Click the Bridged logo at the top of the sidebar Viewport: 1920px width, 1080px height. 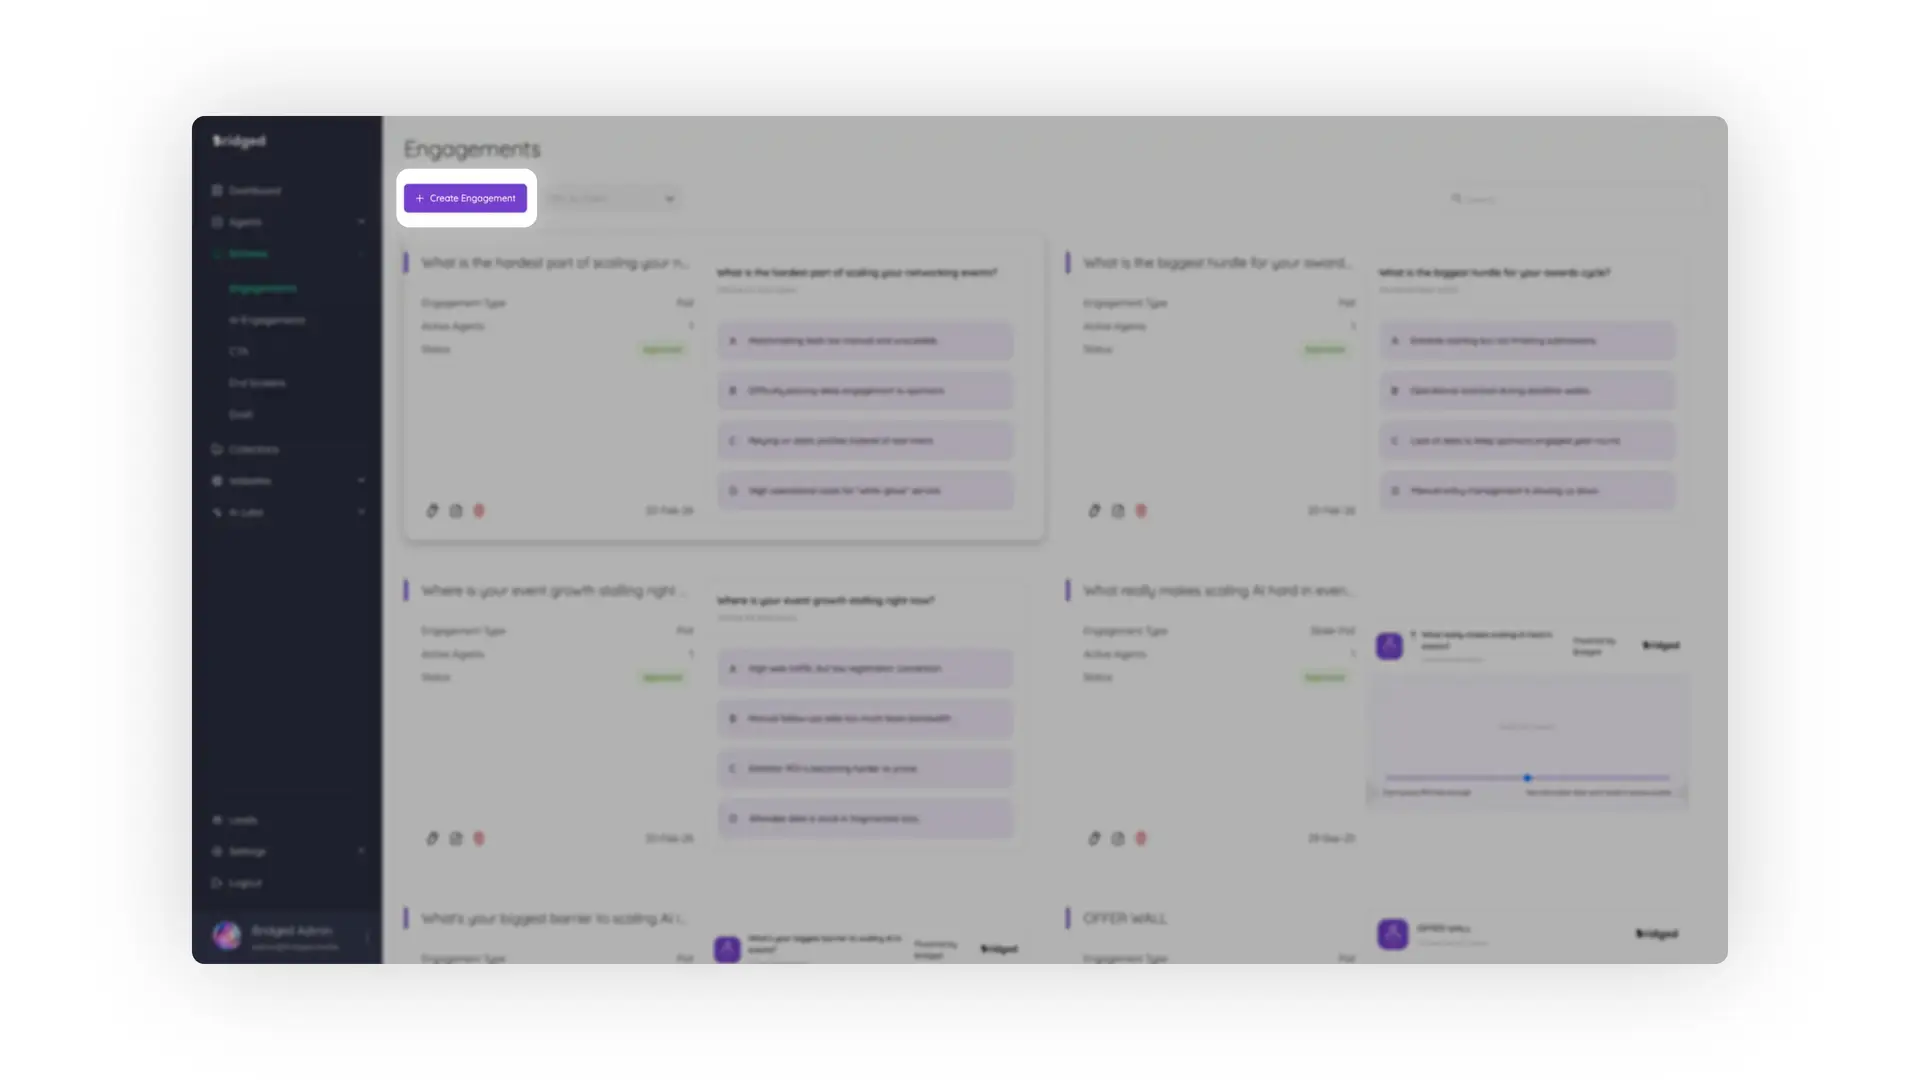tap(239, 141)
